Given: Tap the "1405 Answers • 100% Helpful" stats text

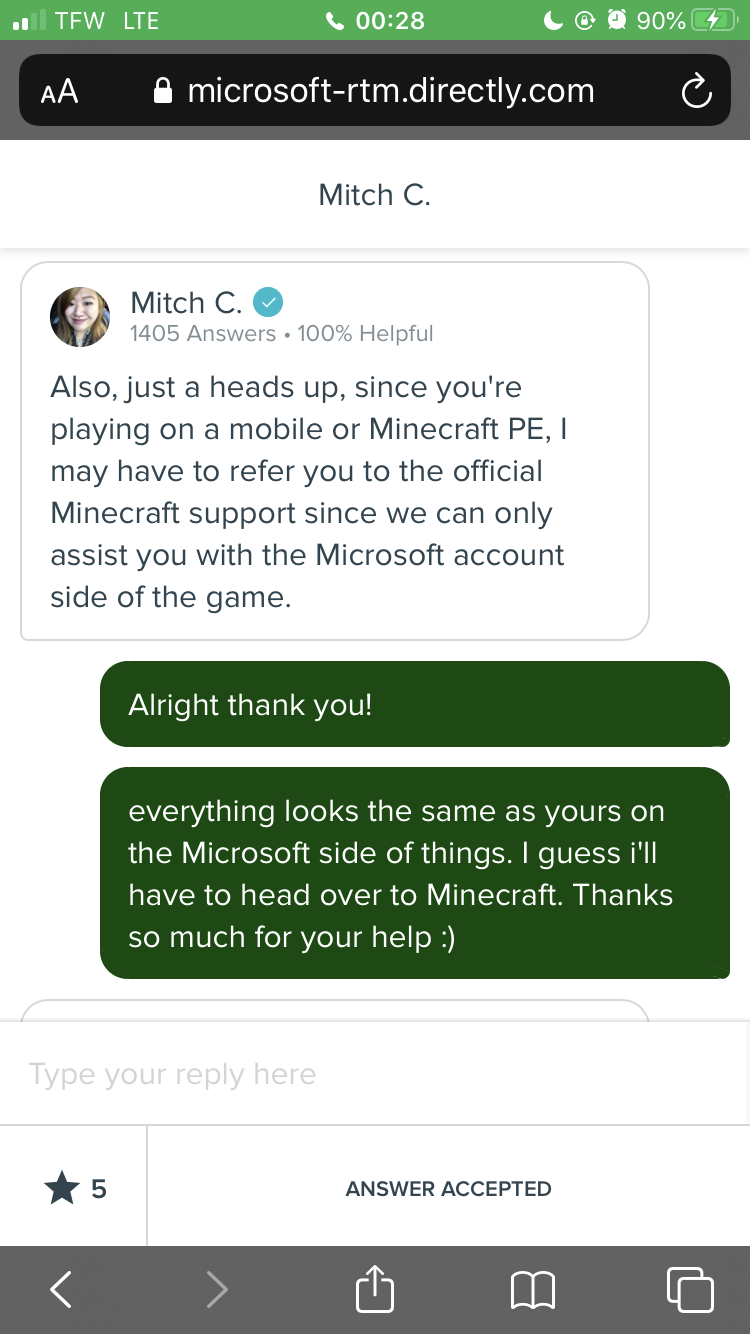Looking at the screenshot, I should 282,334.
